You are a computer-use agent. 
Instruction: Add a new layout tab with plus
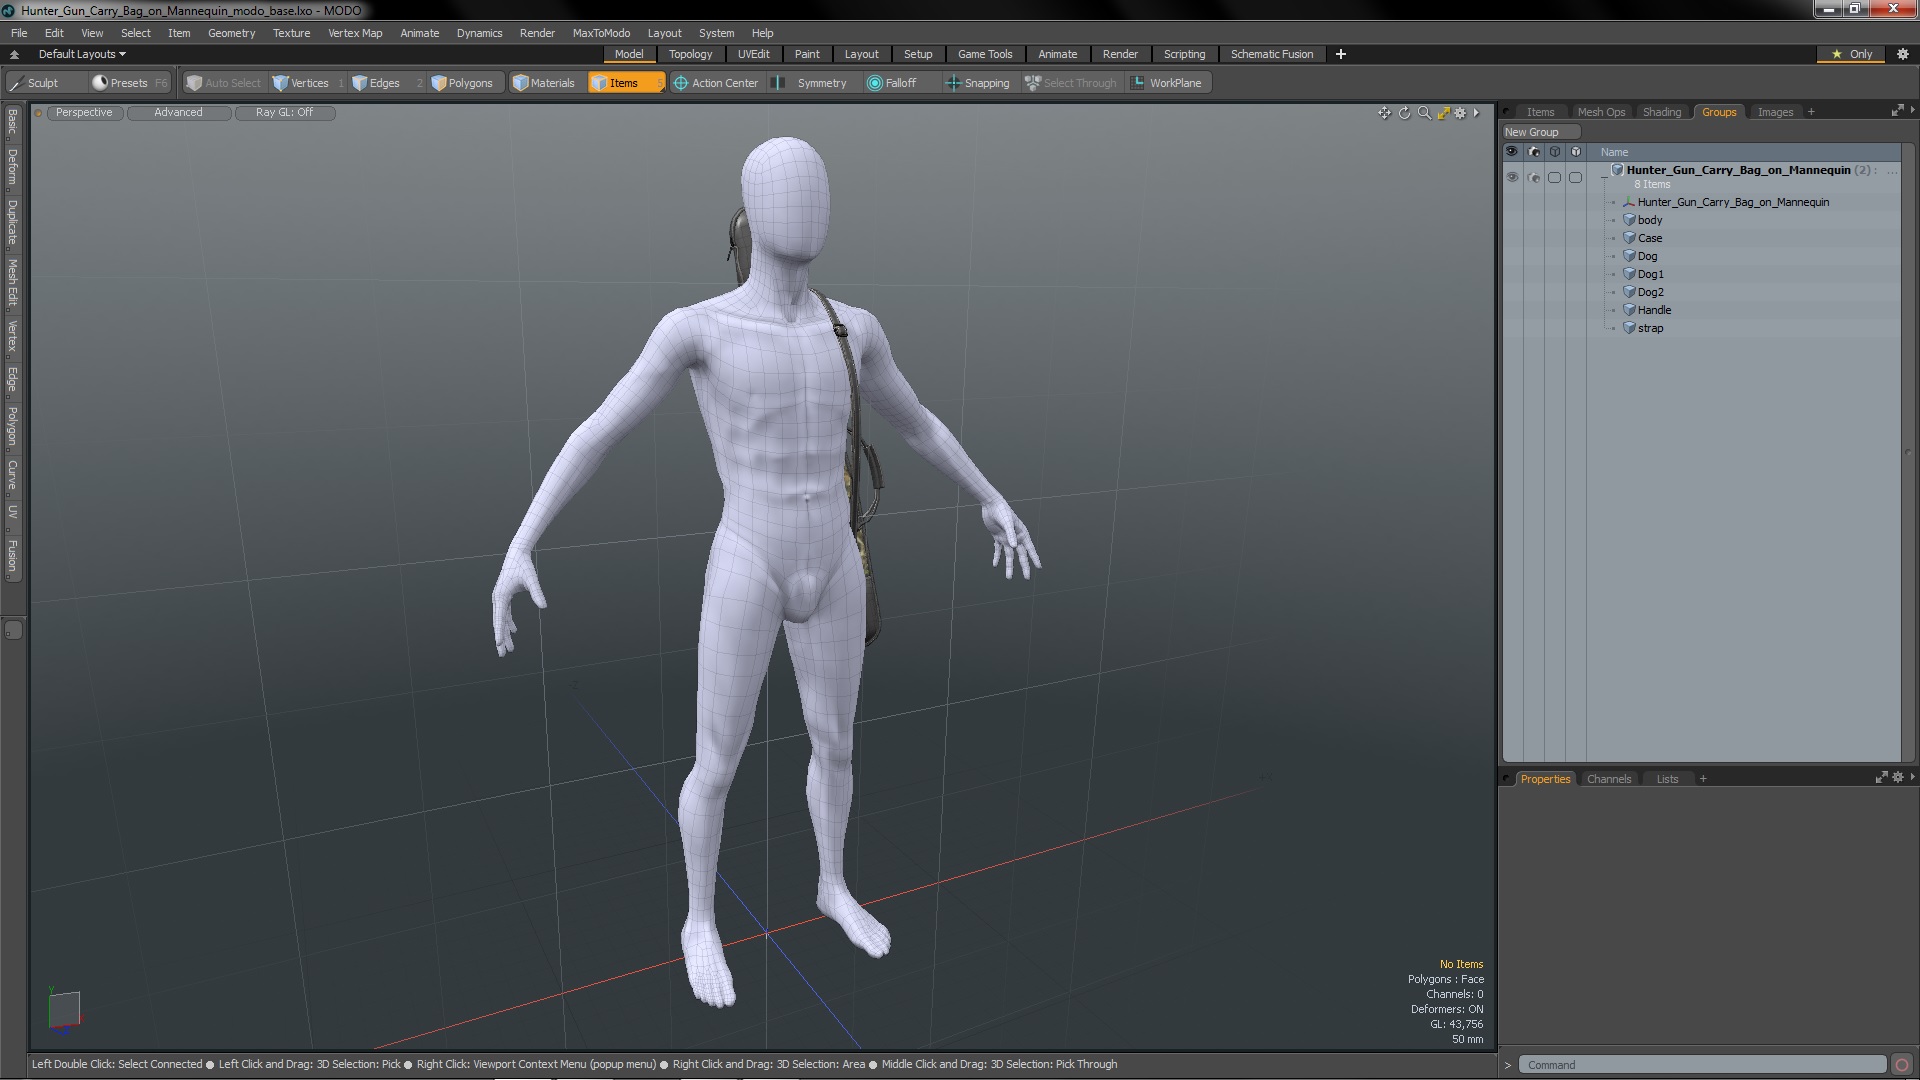[1340, 54]
